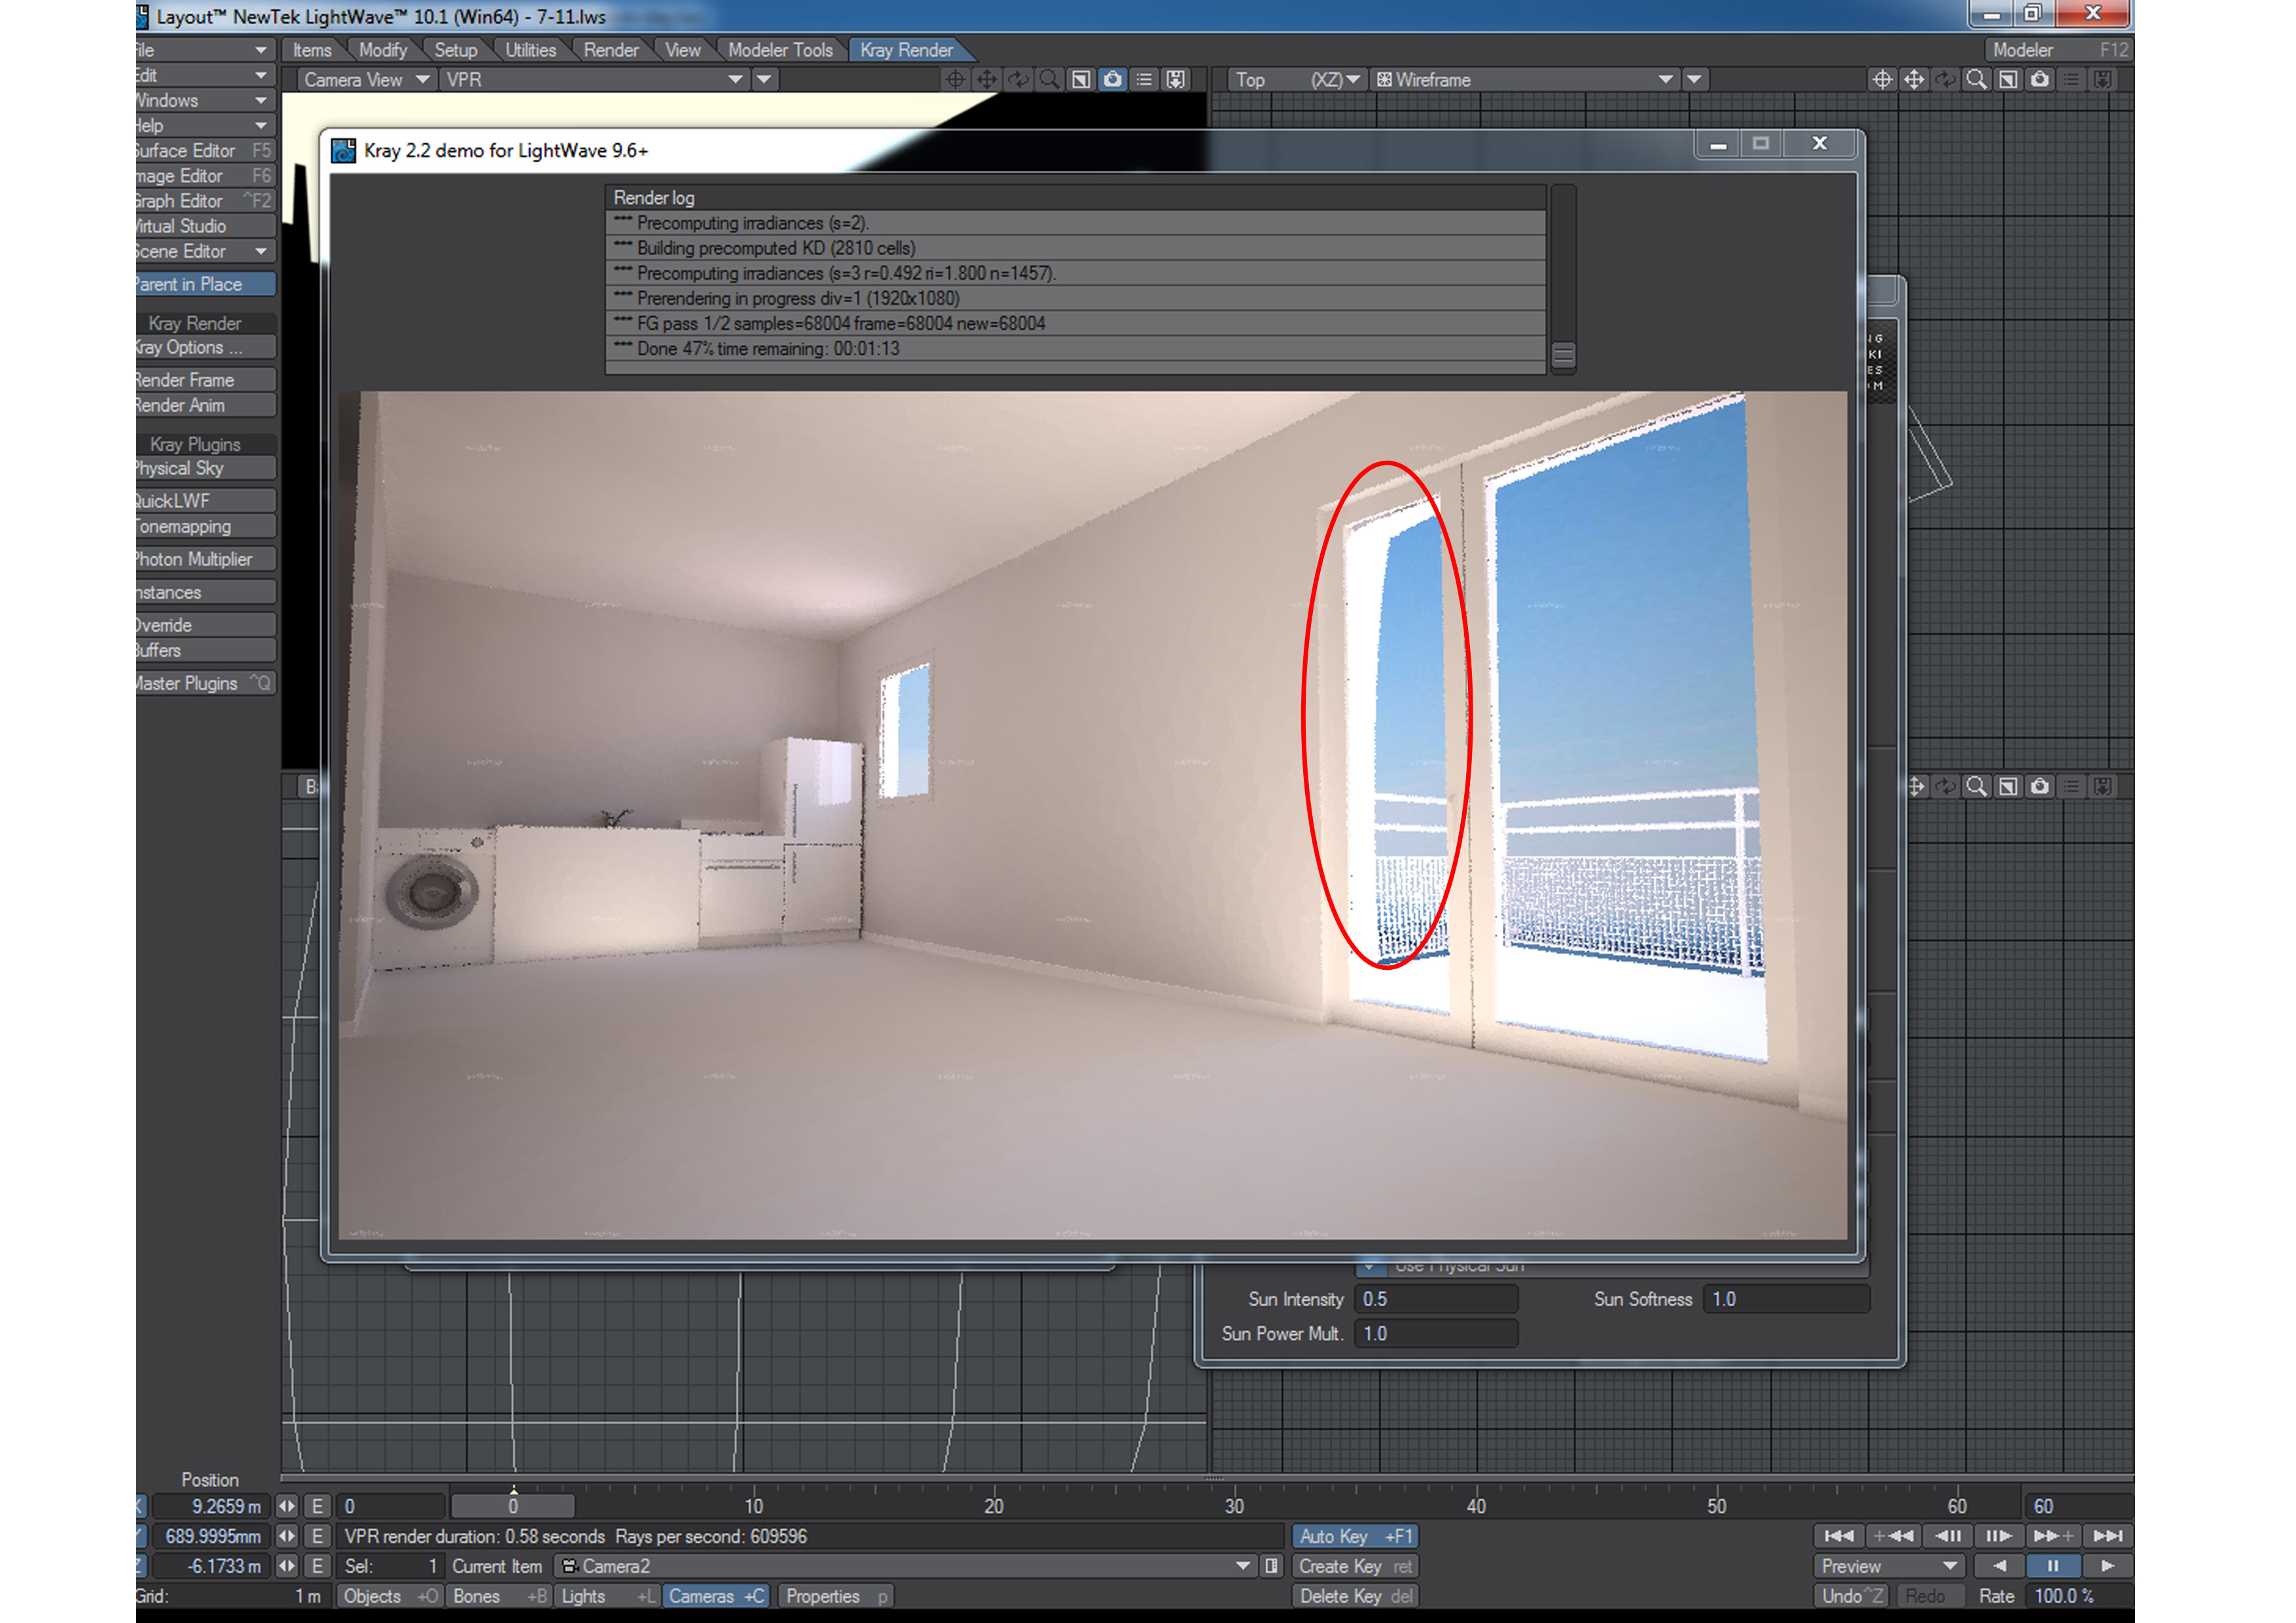
Task: Click the zoom magnifier icon in Top viewport
Action: tap(1976, 79)
